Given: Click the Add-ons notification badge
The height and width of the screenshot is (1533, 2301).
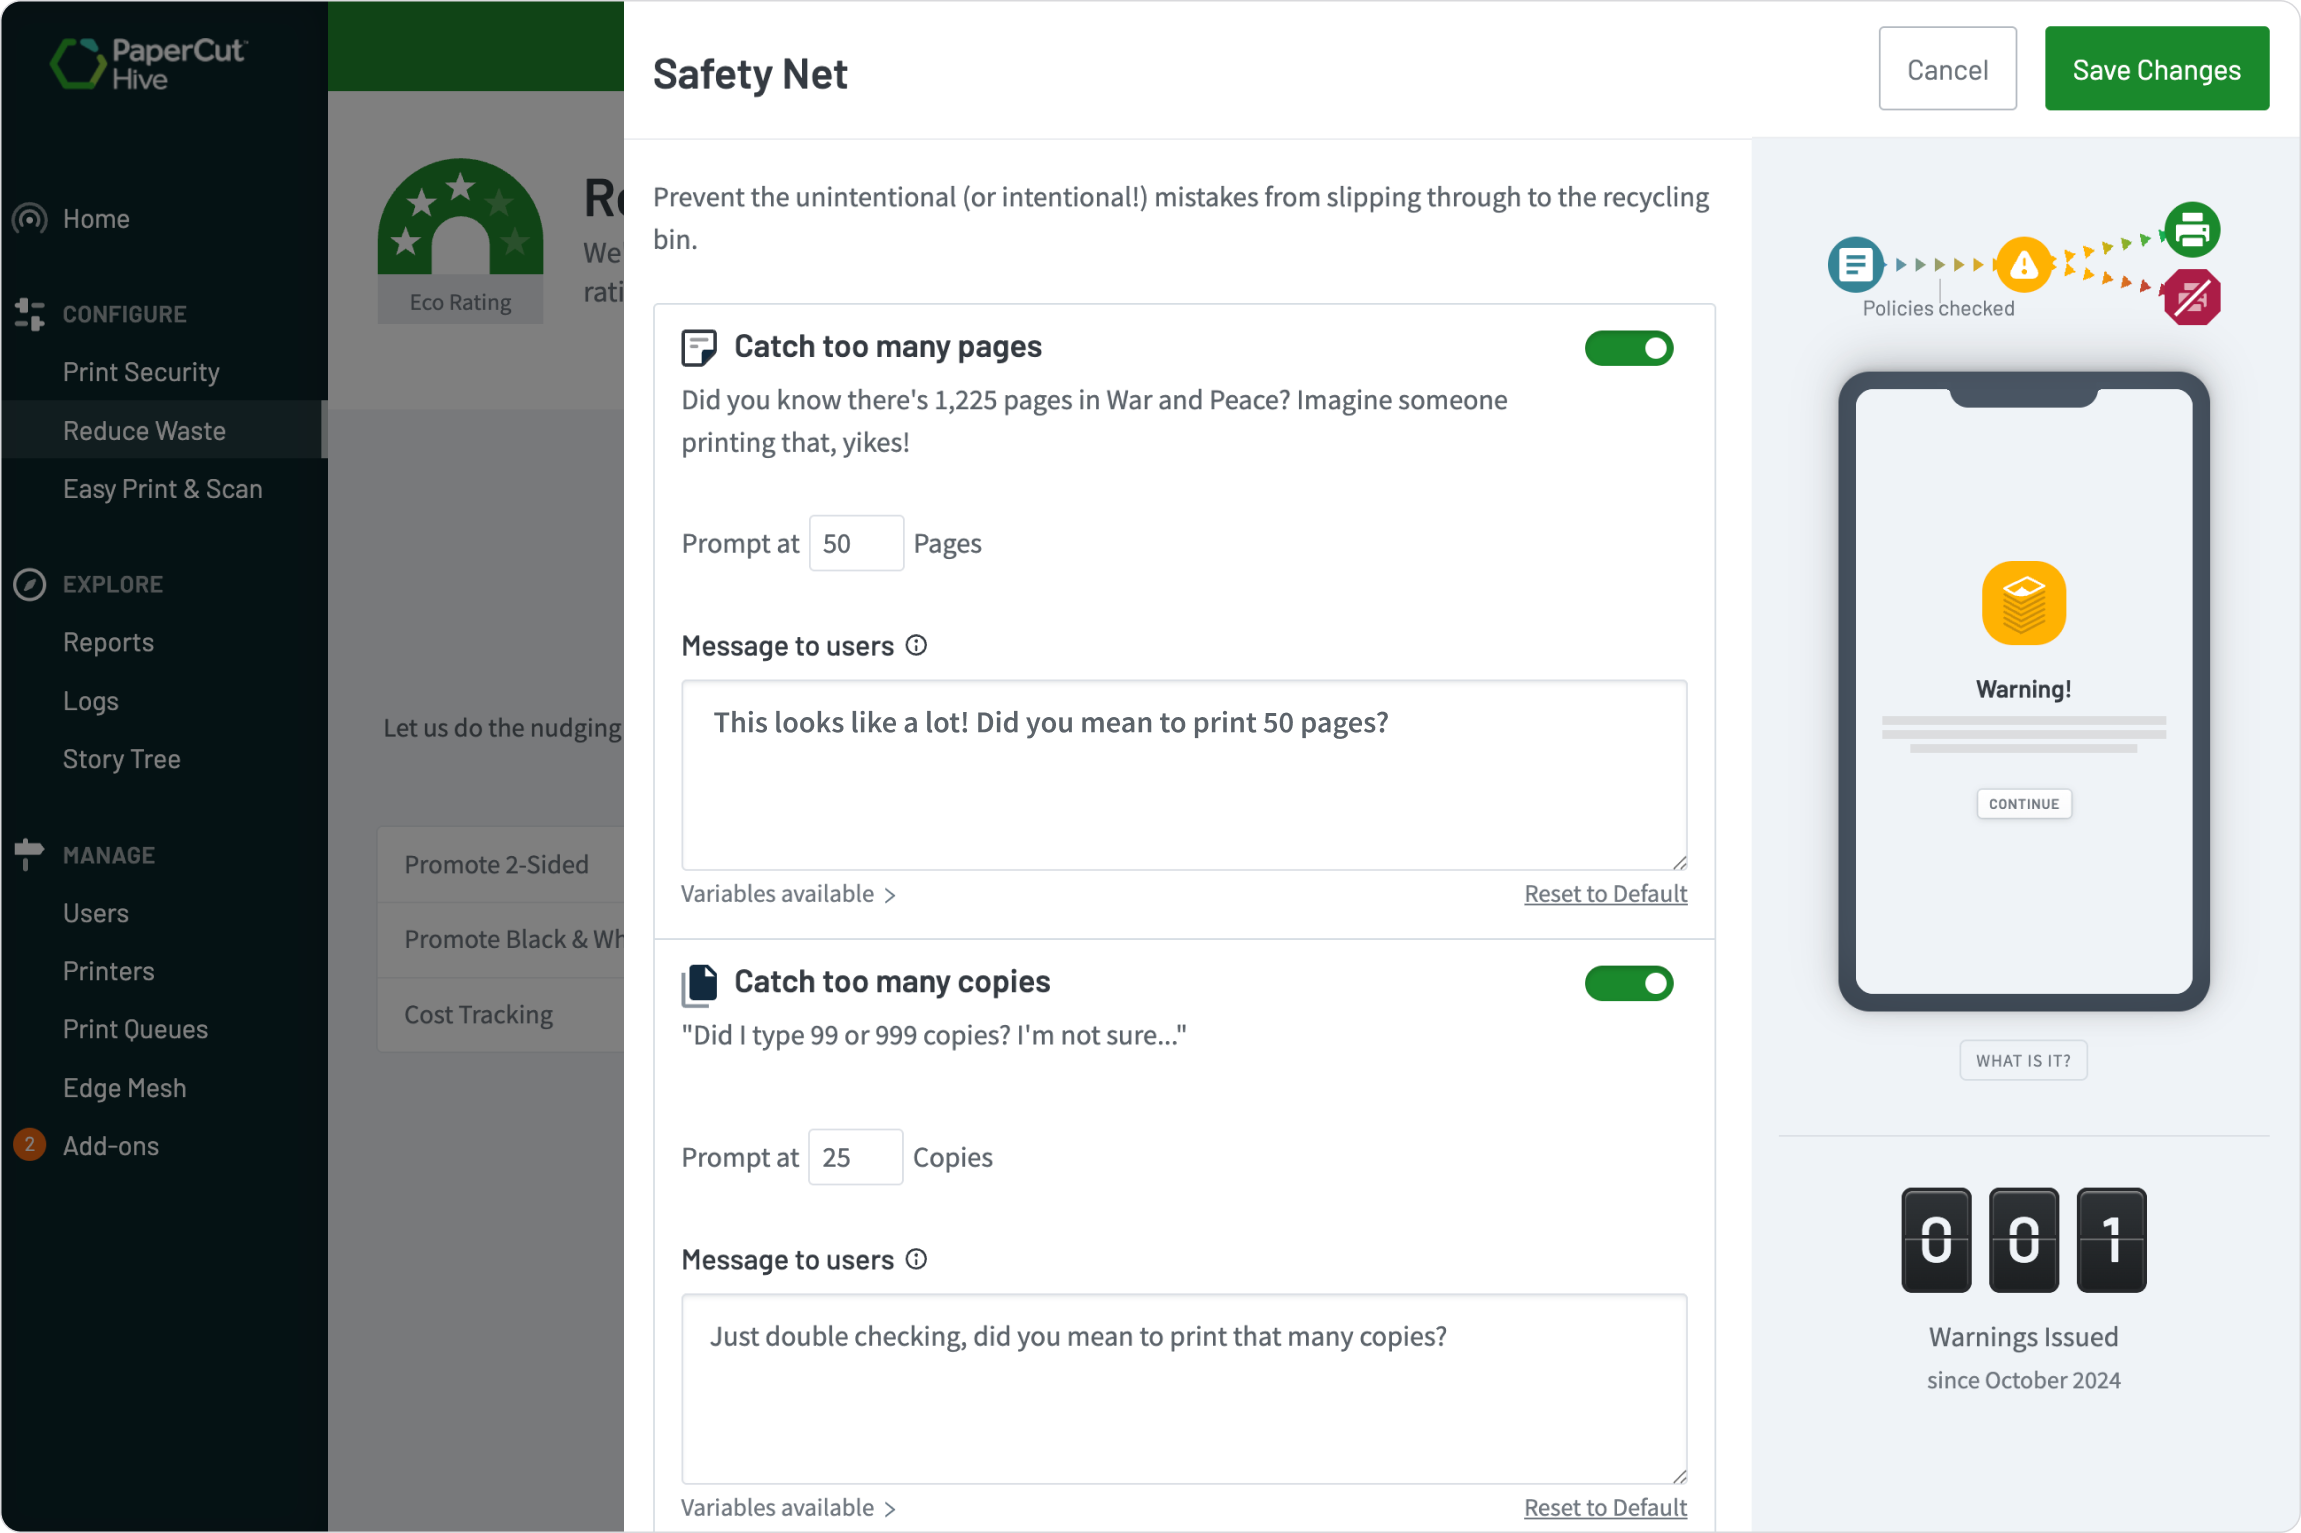Looking at the screenshot, I should point(29,1145).
